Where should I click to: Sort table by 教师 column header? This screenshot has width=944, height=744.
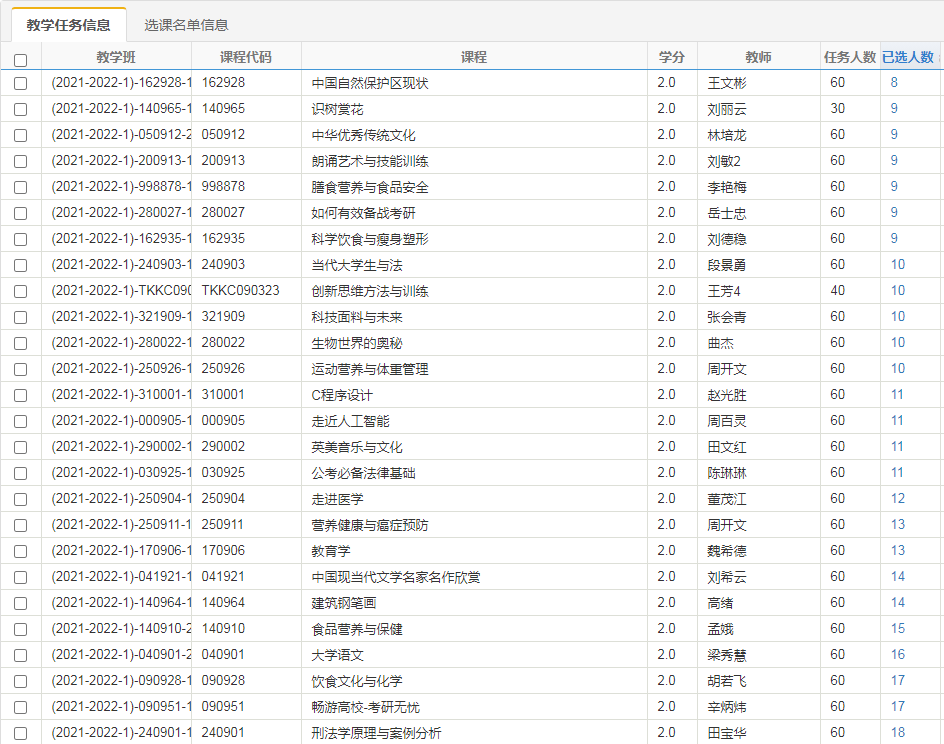click(x=758, y=57)
